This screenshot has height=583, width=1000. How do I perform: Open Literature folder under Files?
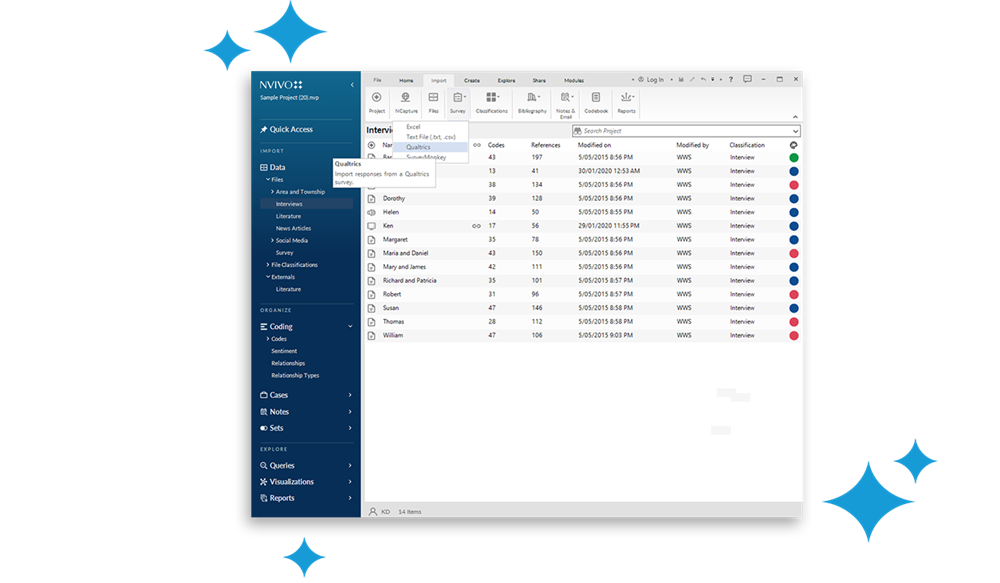coord(288,216)
